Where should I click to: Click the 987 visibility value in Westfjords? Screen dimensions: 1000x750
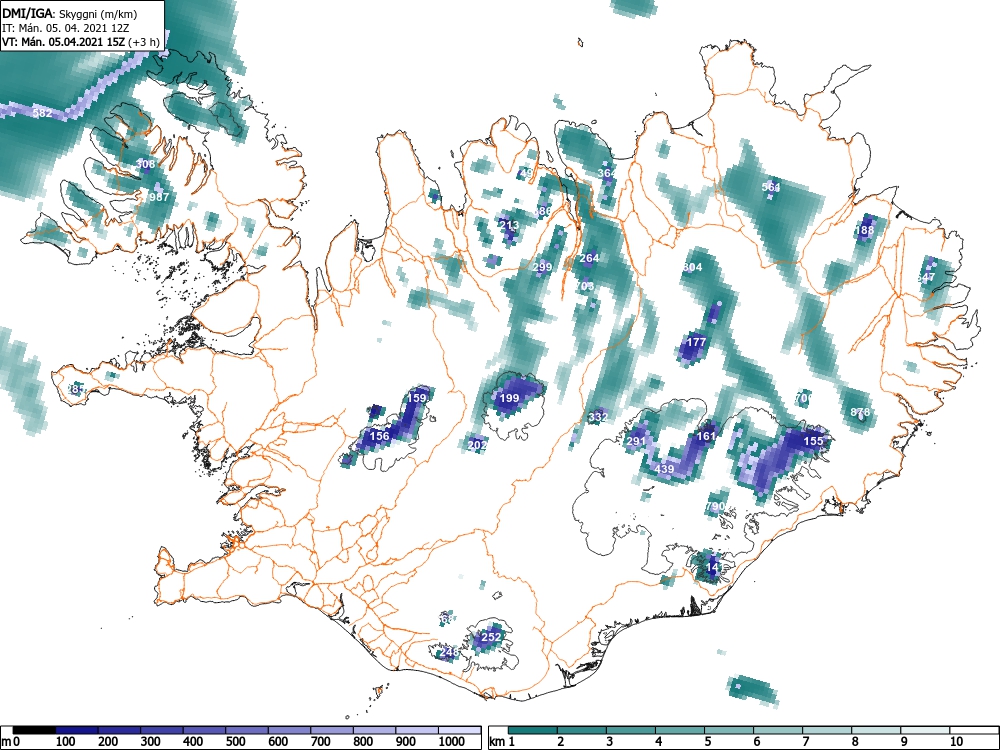159,197
